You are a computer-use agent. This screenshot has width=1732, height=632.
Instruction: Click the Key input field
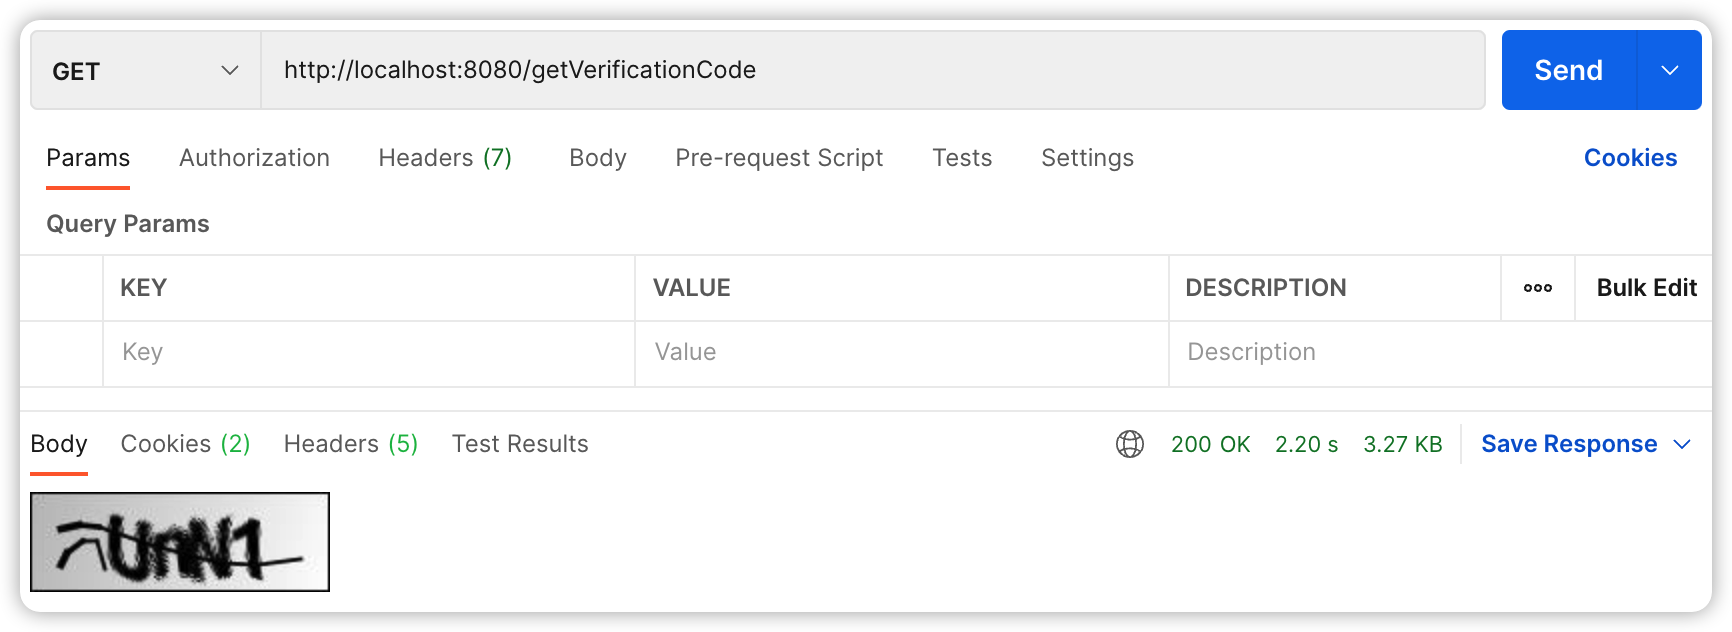pos(369,353)
